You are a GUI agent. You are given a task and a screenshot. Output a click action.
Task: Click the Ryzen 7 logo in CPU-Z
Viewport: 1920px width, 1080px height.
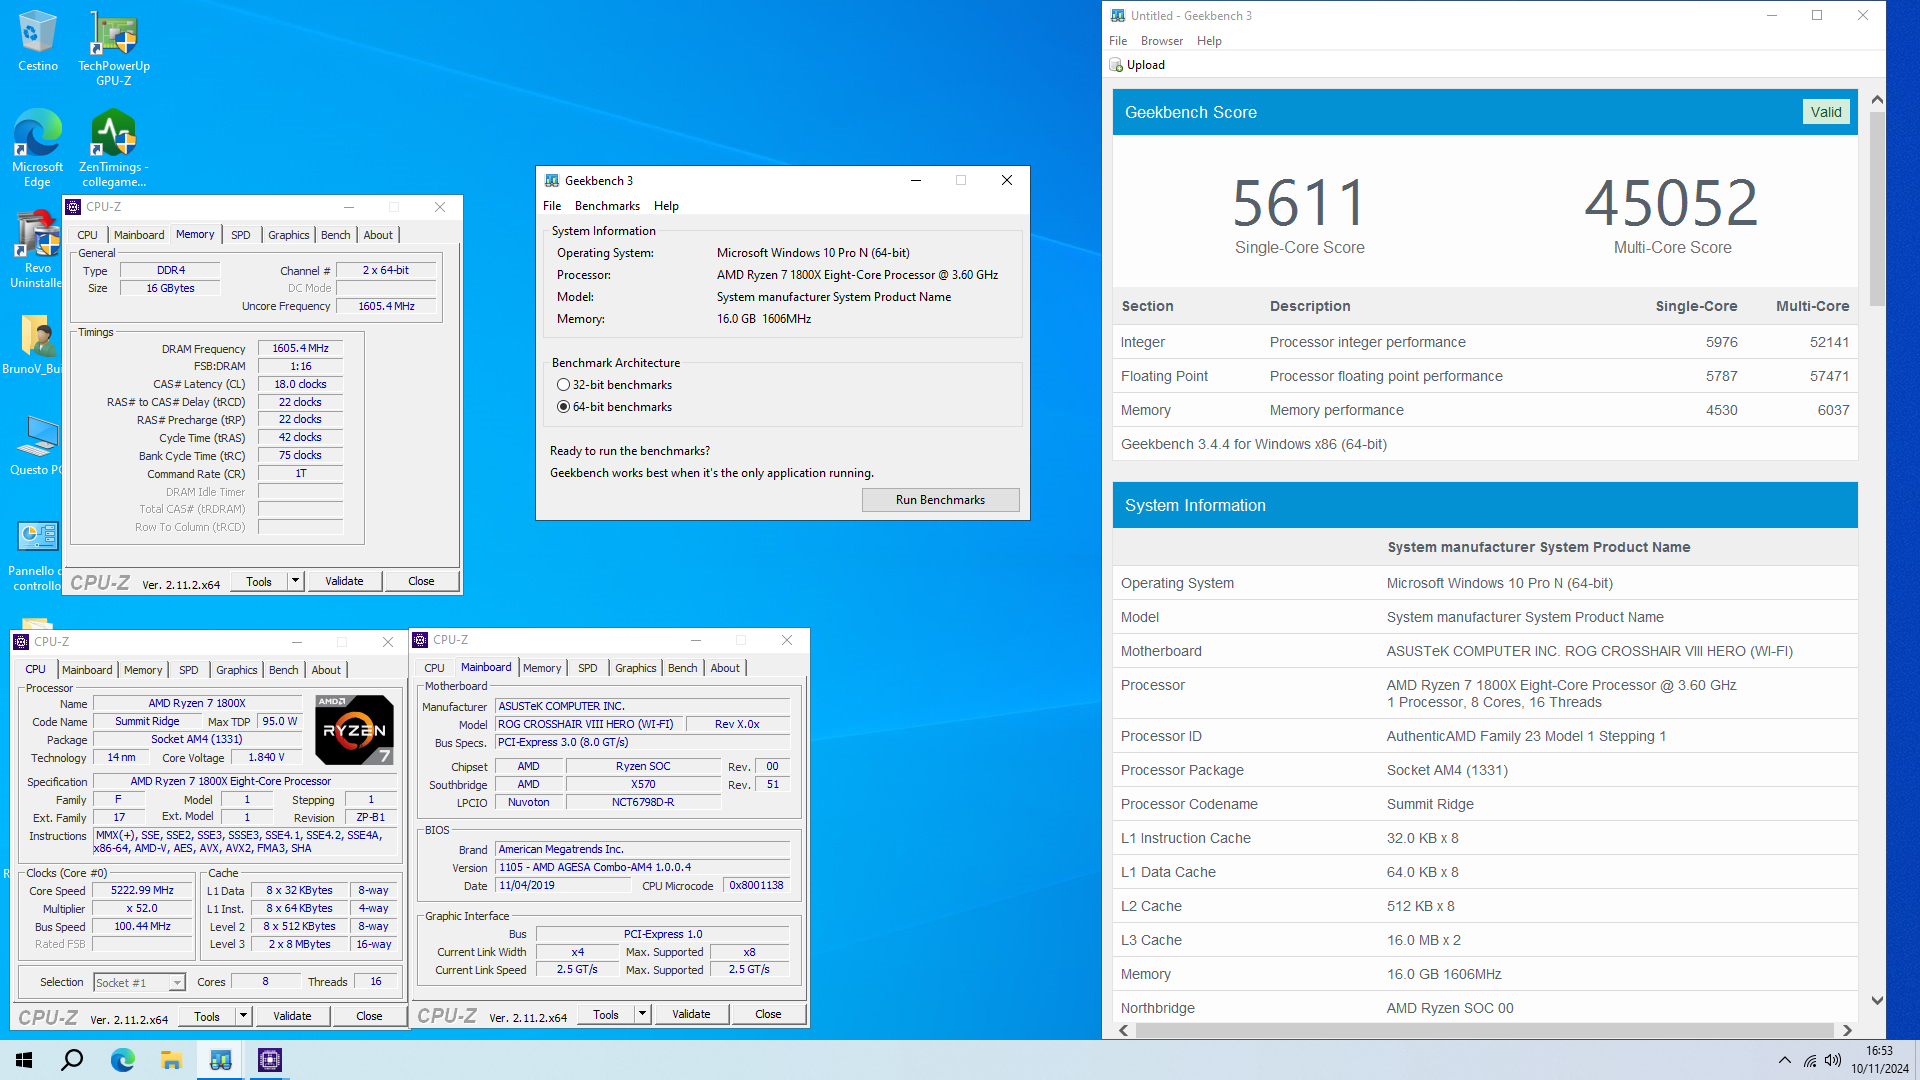coord(354,730)
